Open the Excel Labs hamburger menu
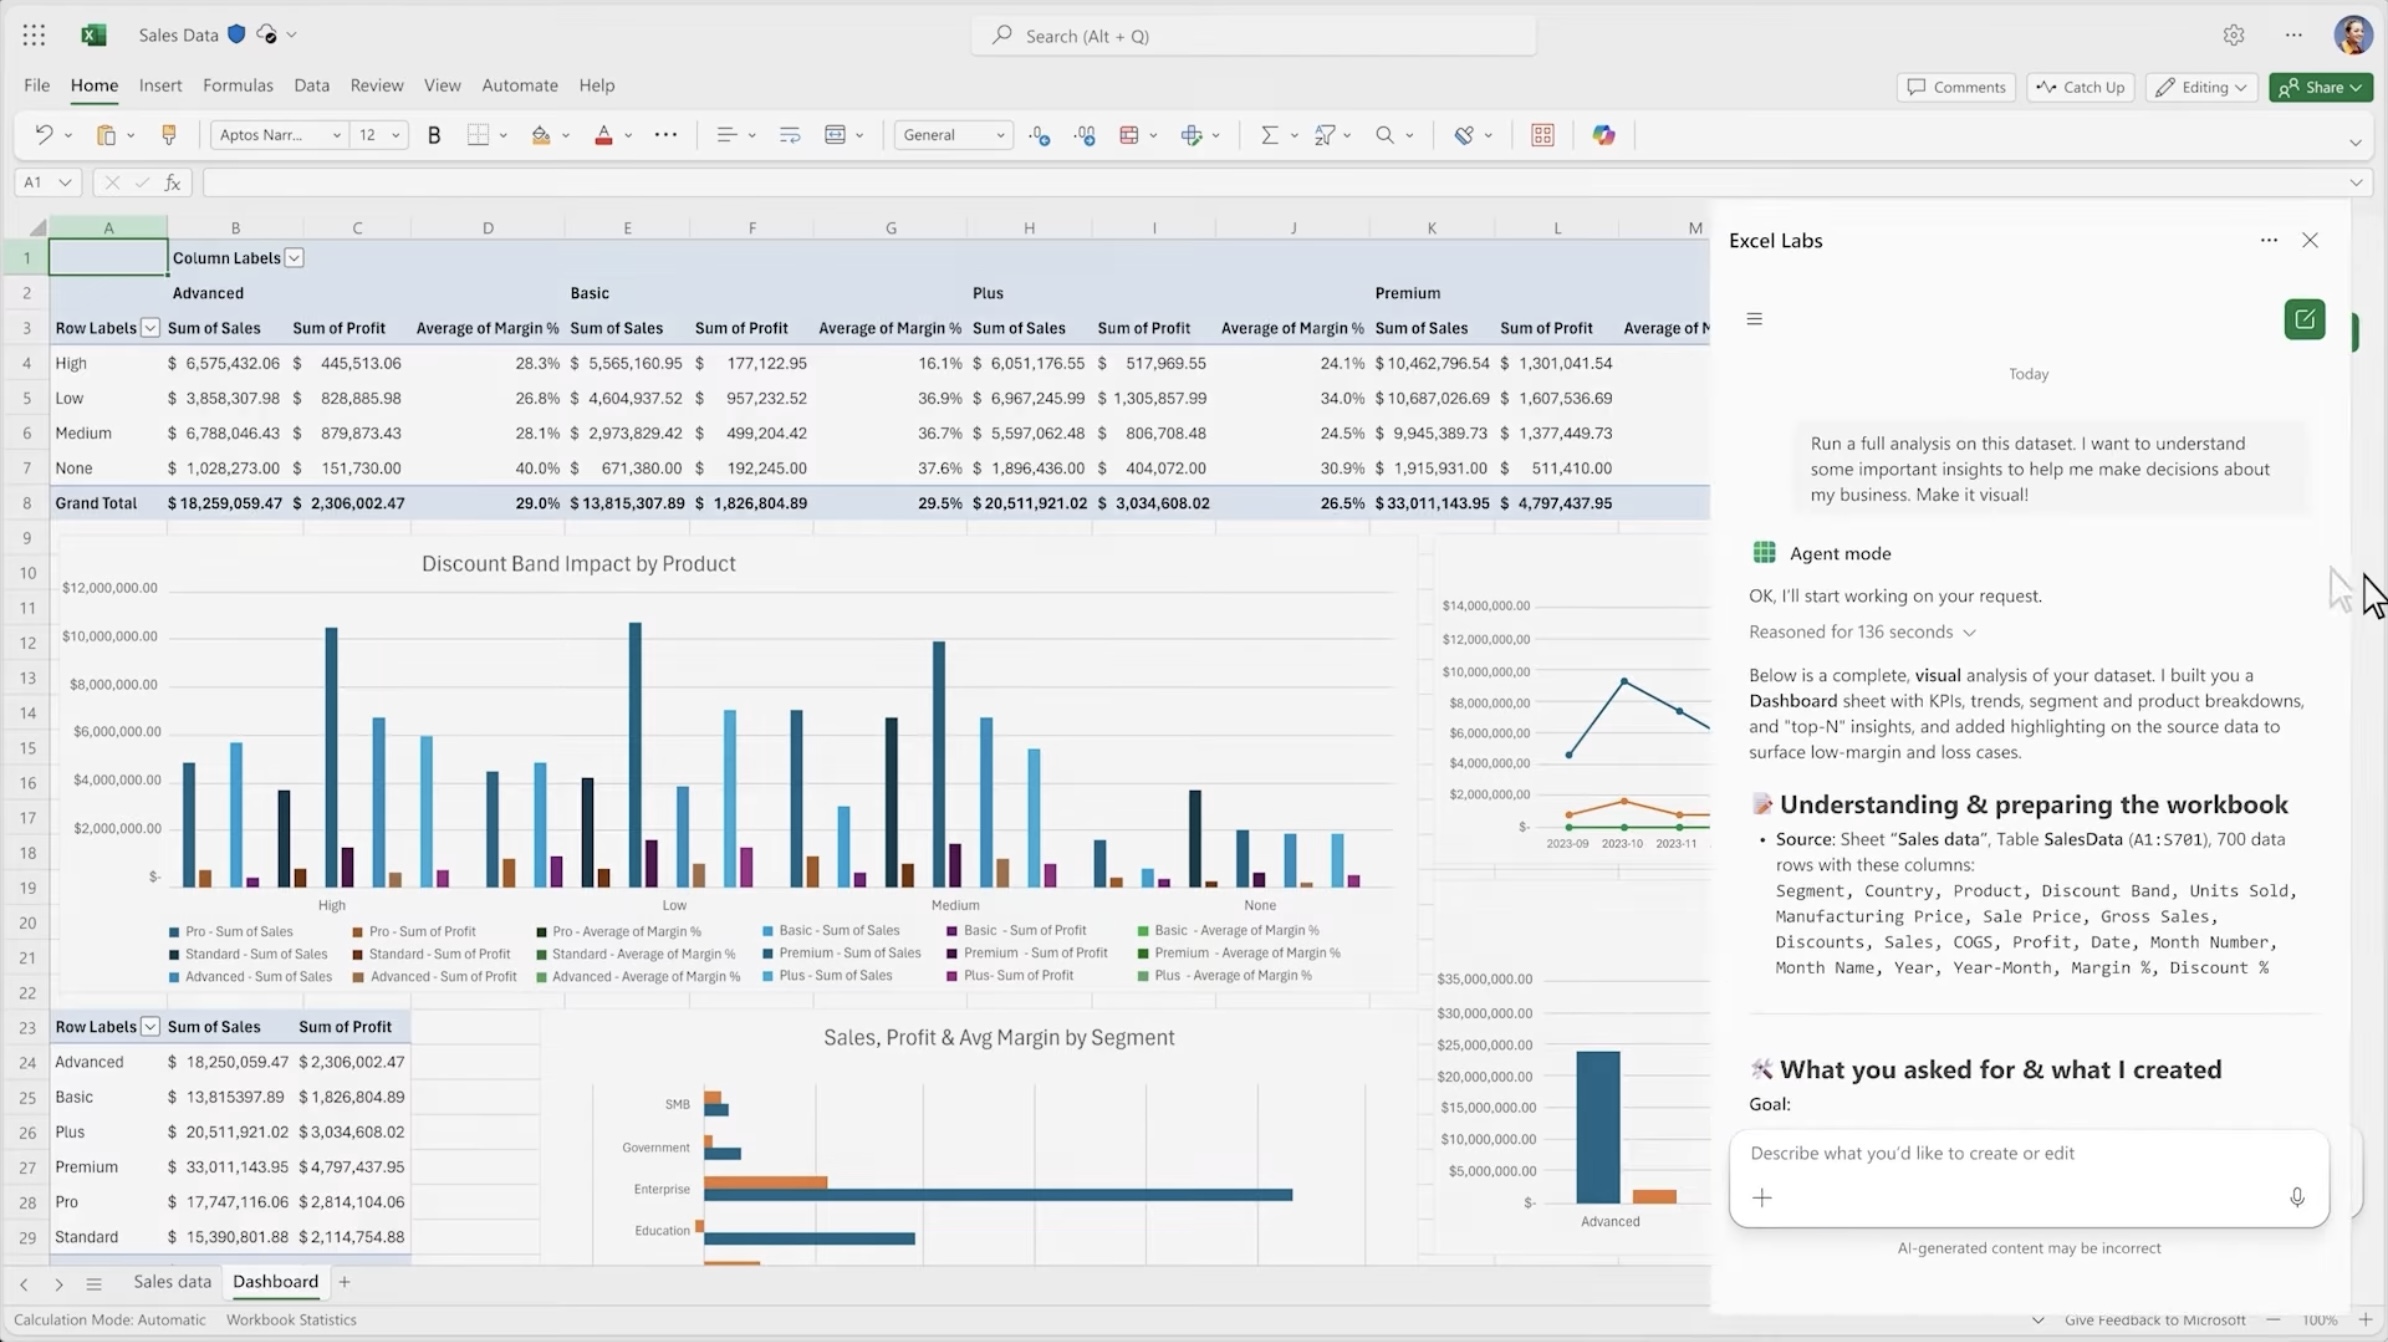This screenshot has width=2388, height=1342. pyautogui.click(x=1755, y=318)
